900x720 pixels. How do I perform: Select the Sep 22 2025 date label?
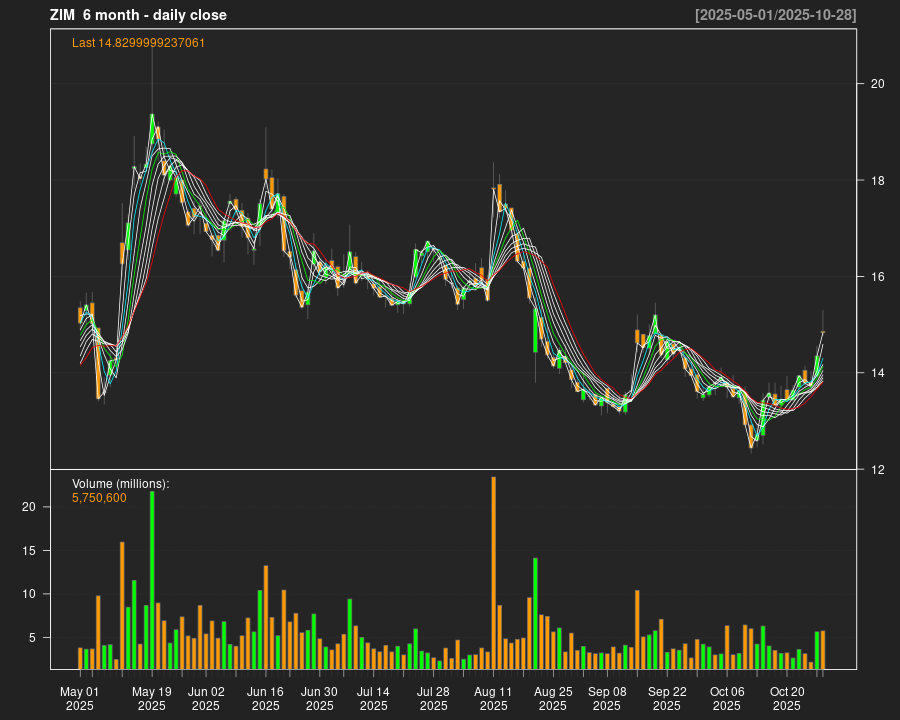(667, 698)
